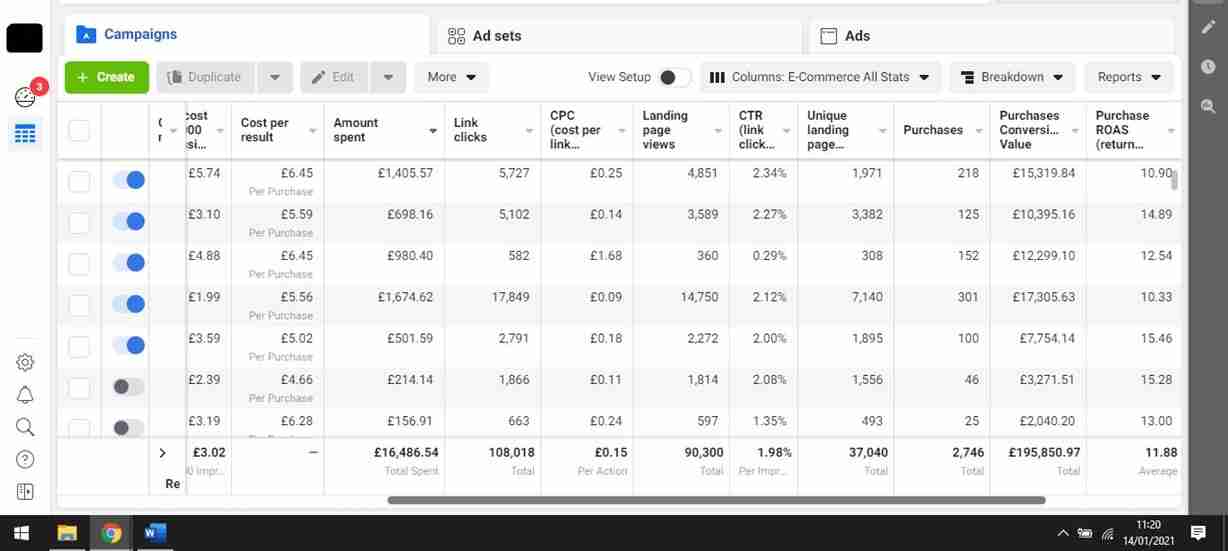This screenshot has width=1228, height=551.
Task: Open the settings gear in sidebar
Action: click(x=25, y=363)
